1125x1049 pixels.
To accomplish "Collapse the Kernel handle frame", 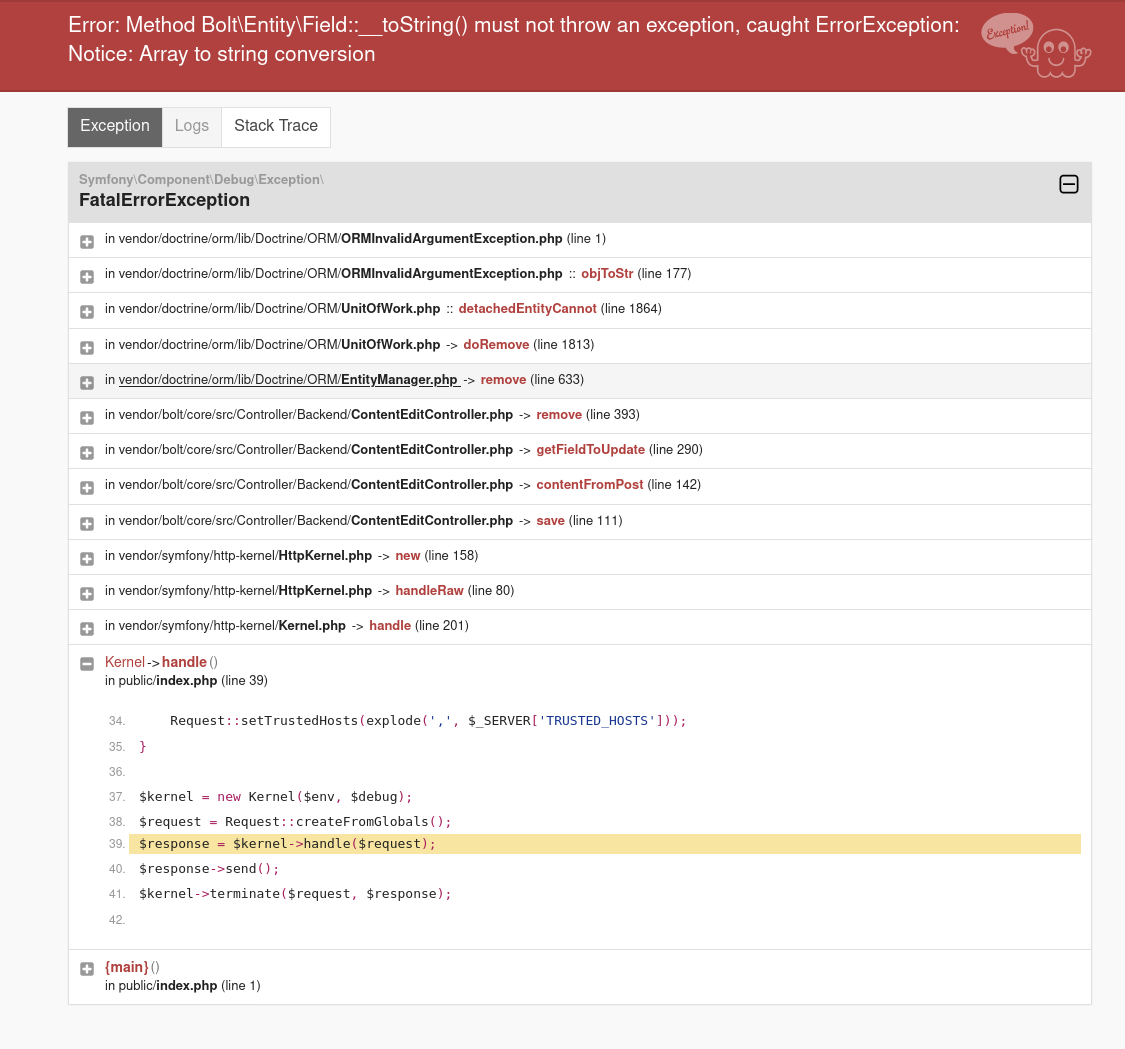I will click(x=86, y=663).
